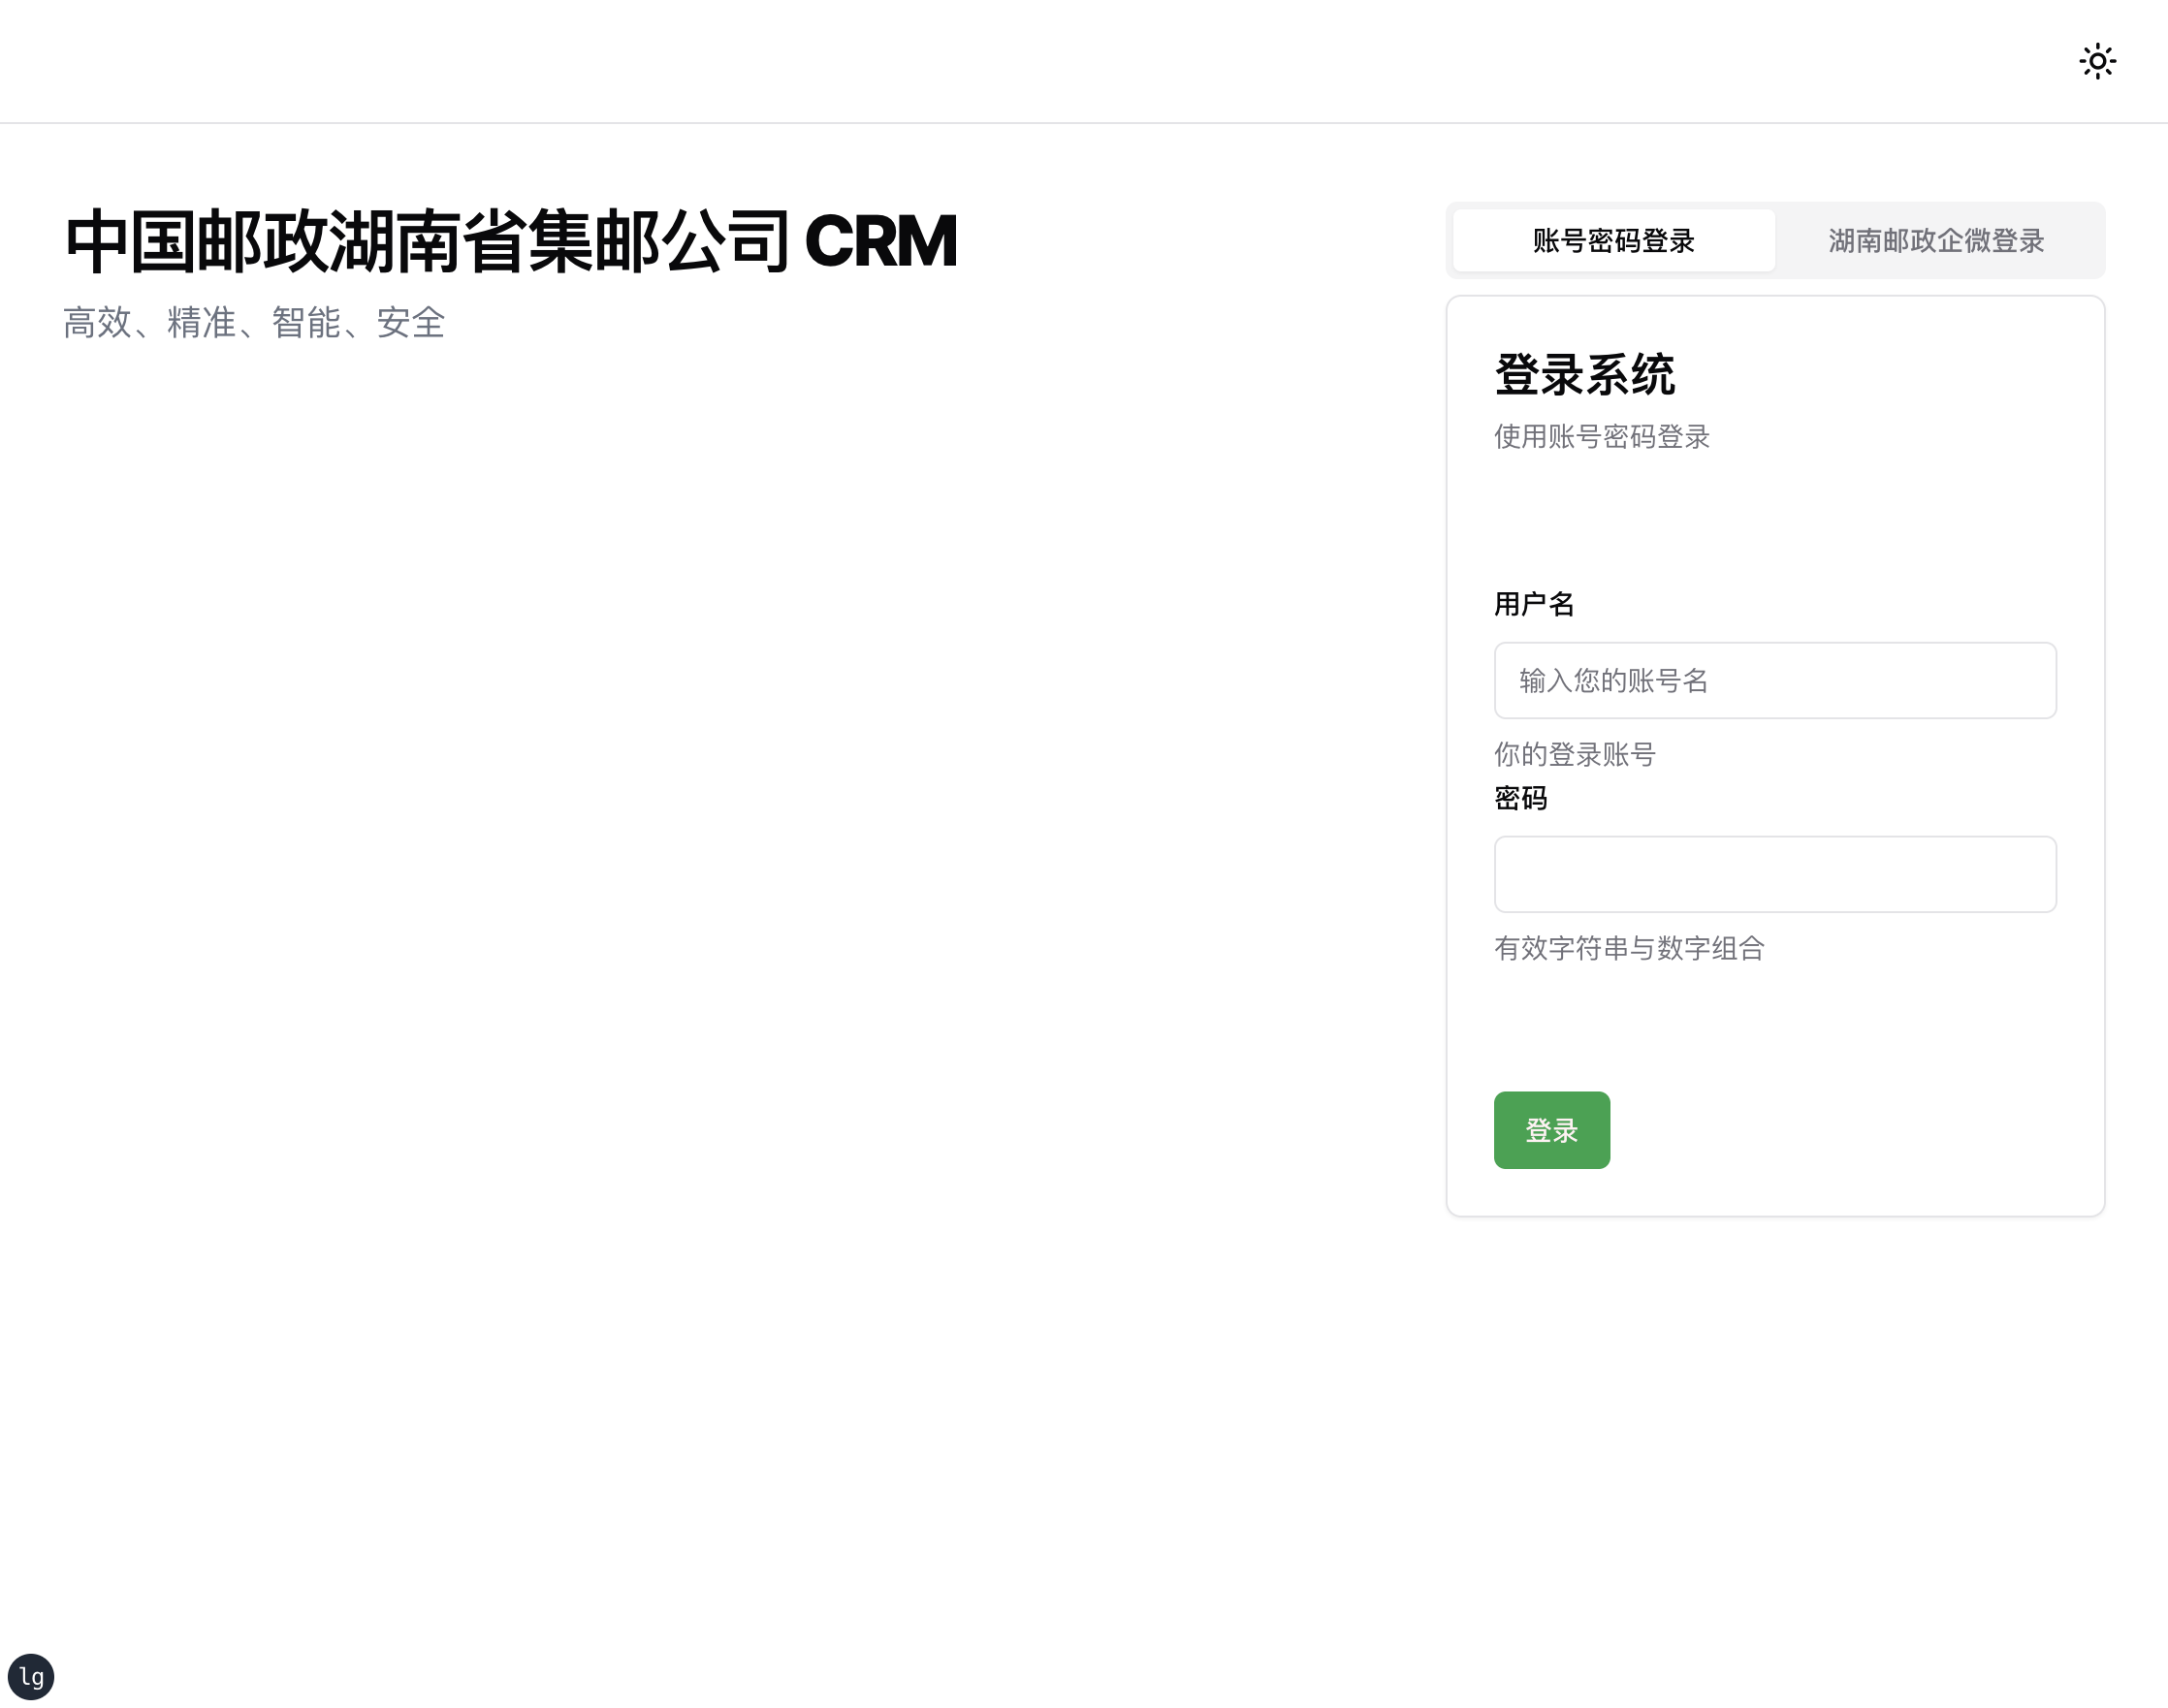Select the 使用账号密码登录 subtitle text

point(1600,437)
